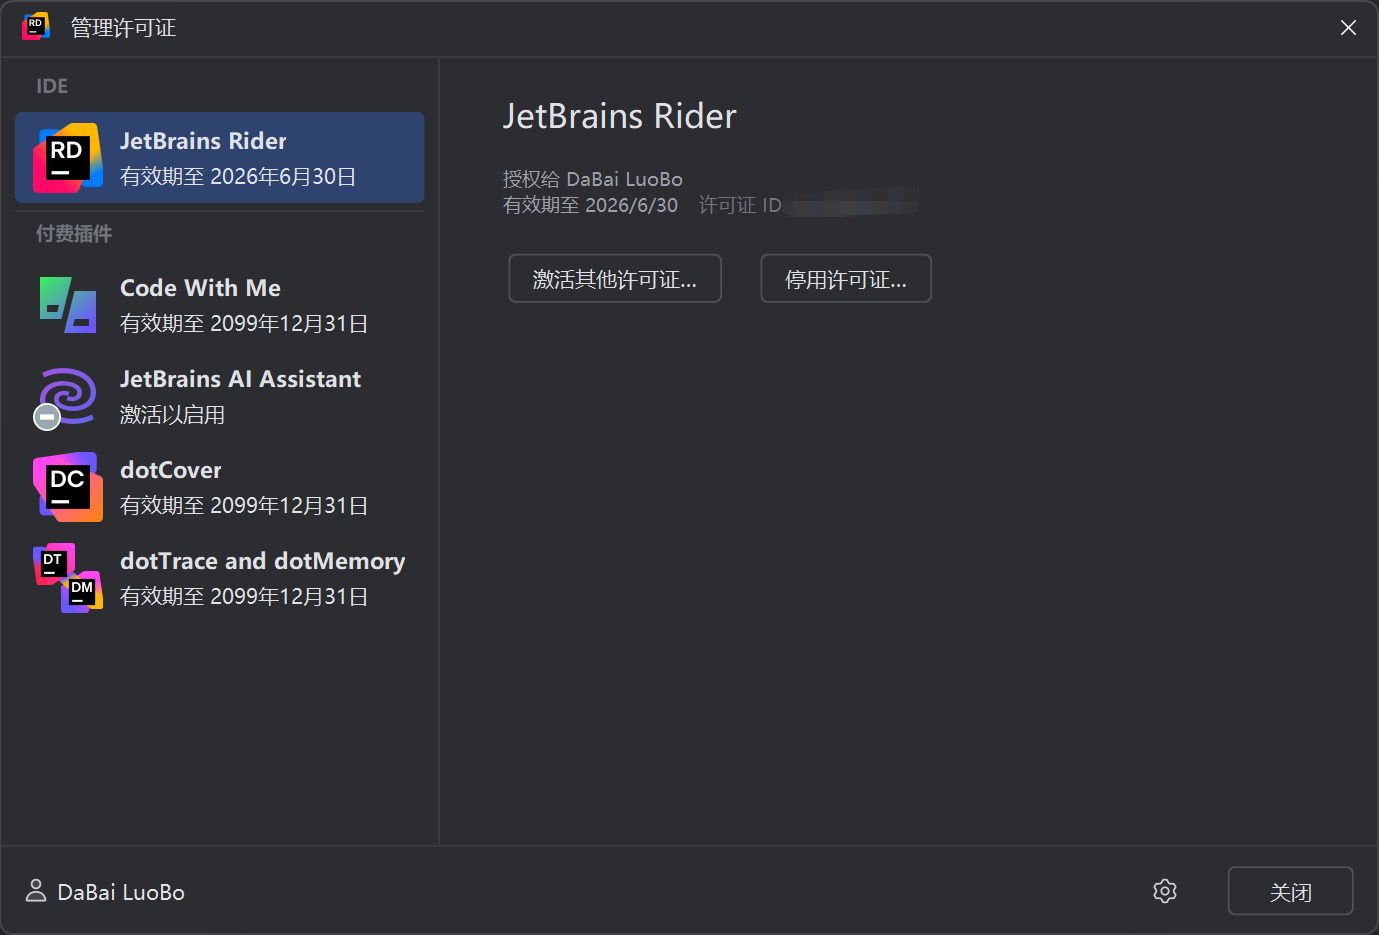Open the settings gear icon

[1165, 891]
